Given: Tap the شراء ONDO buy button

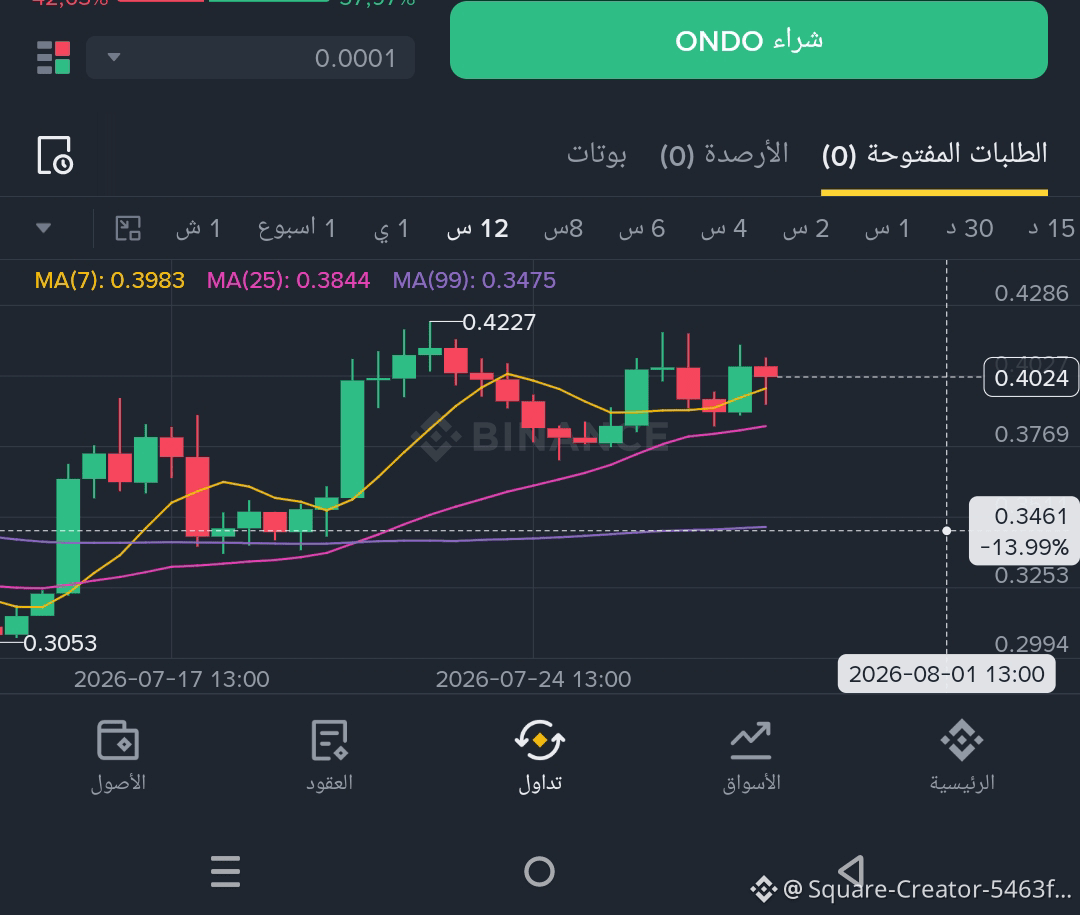Looking at the screenshot, I should tap(749, 41).
